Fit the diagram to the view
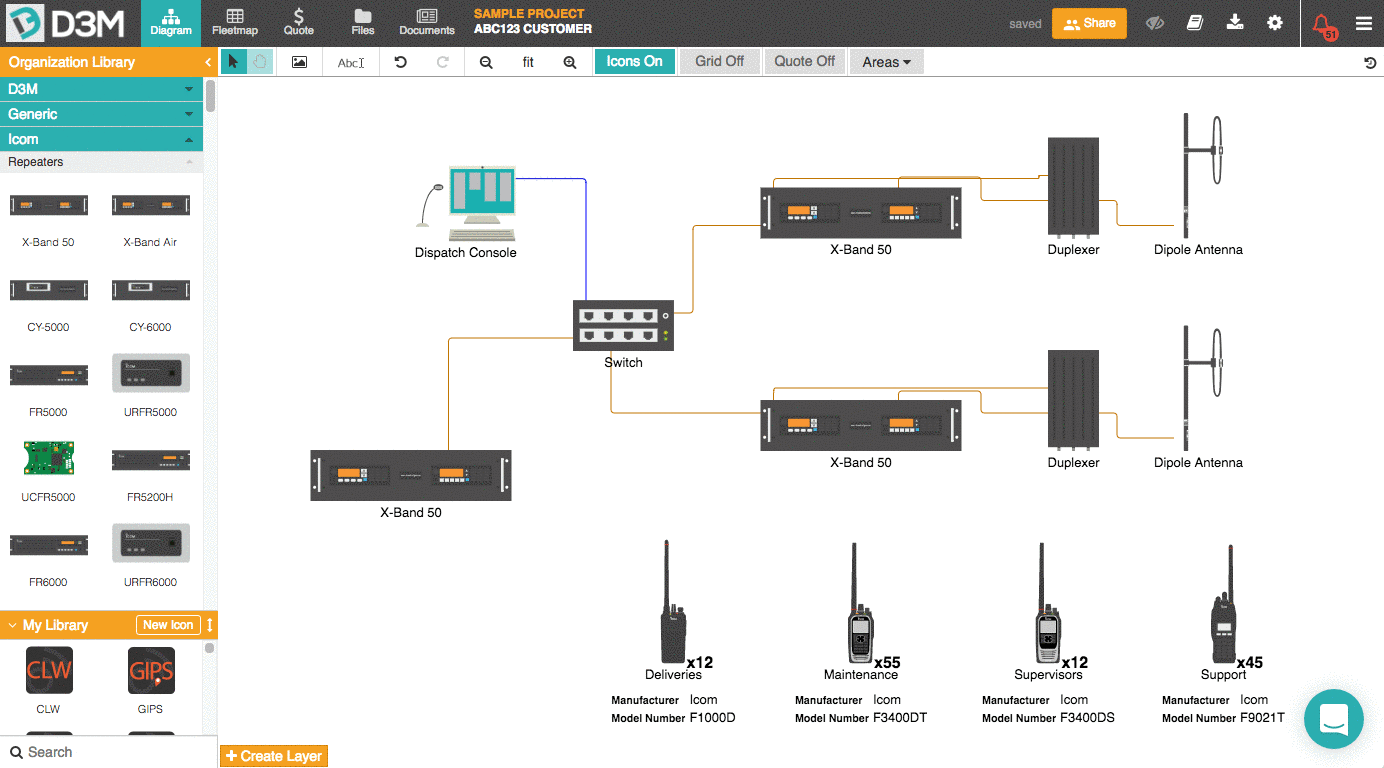 (x=528, y=62)
